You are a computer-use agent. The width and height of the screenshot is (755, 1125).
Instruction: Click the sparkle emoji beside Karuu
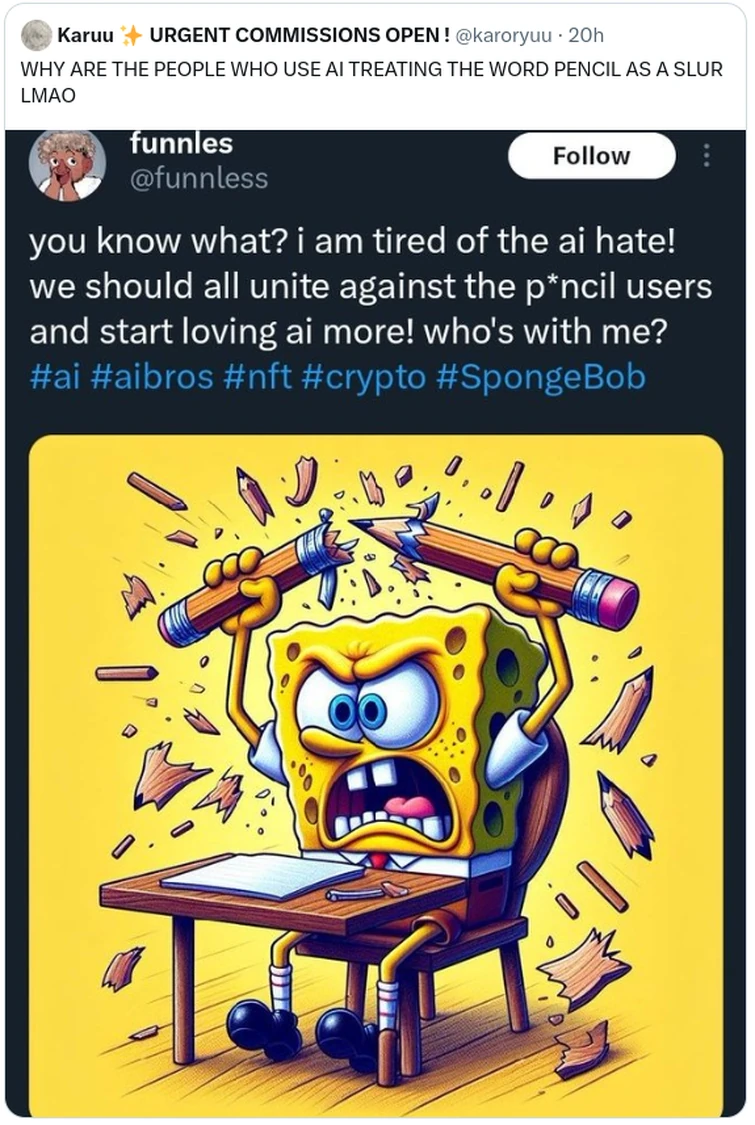click(132, 36)
